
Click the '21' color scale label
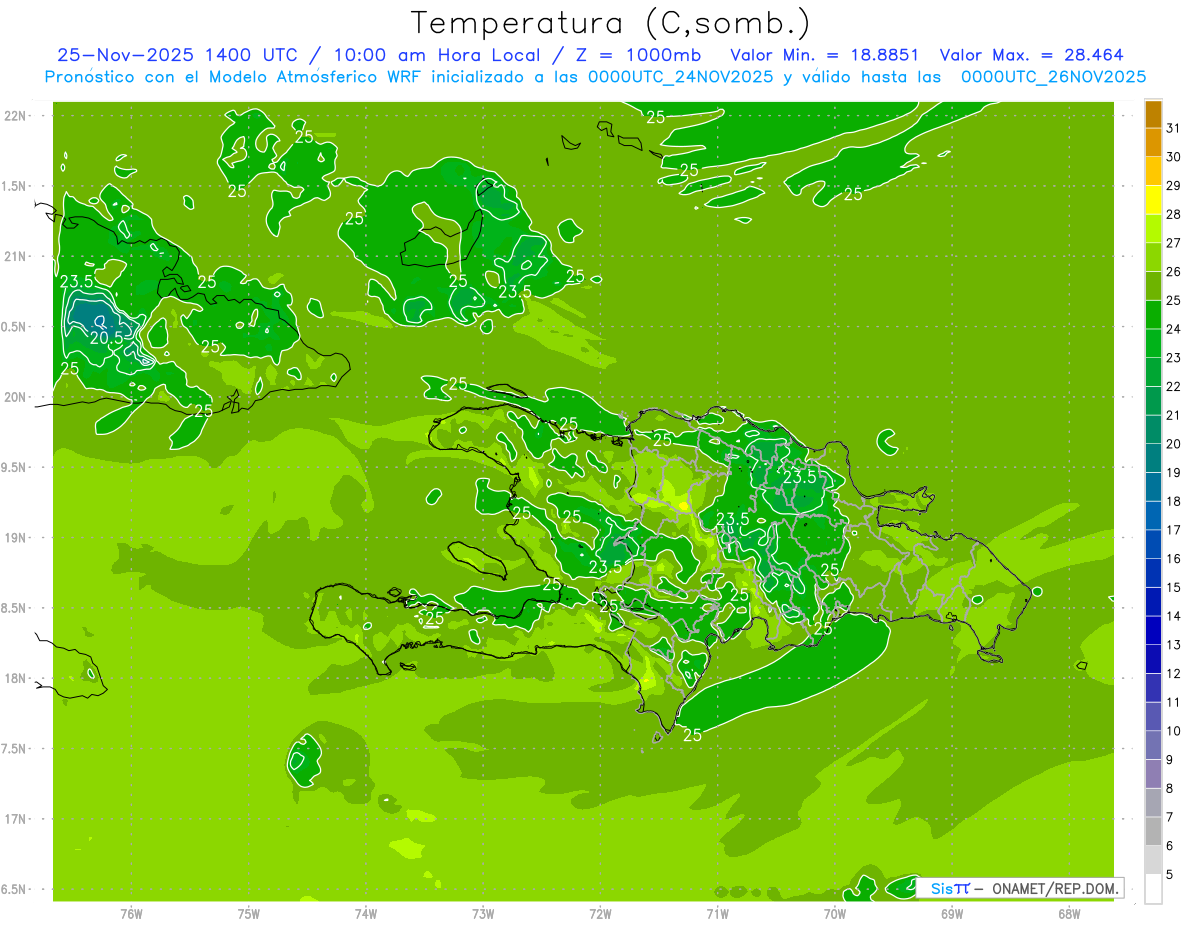point(1174,415)
